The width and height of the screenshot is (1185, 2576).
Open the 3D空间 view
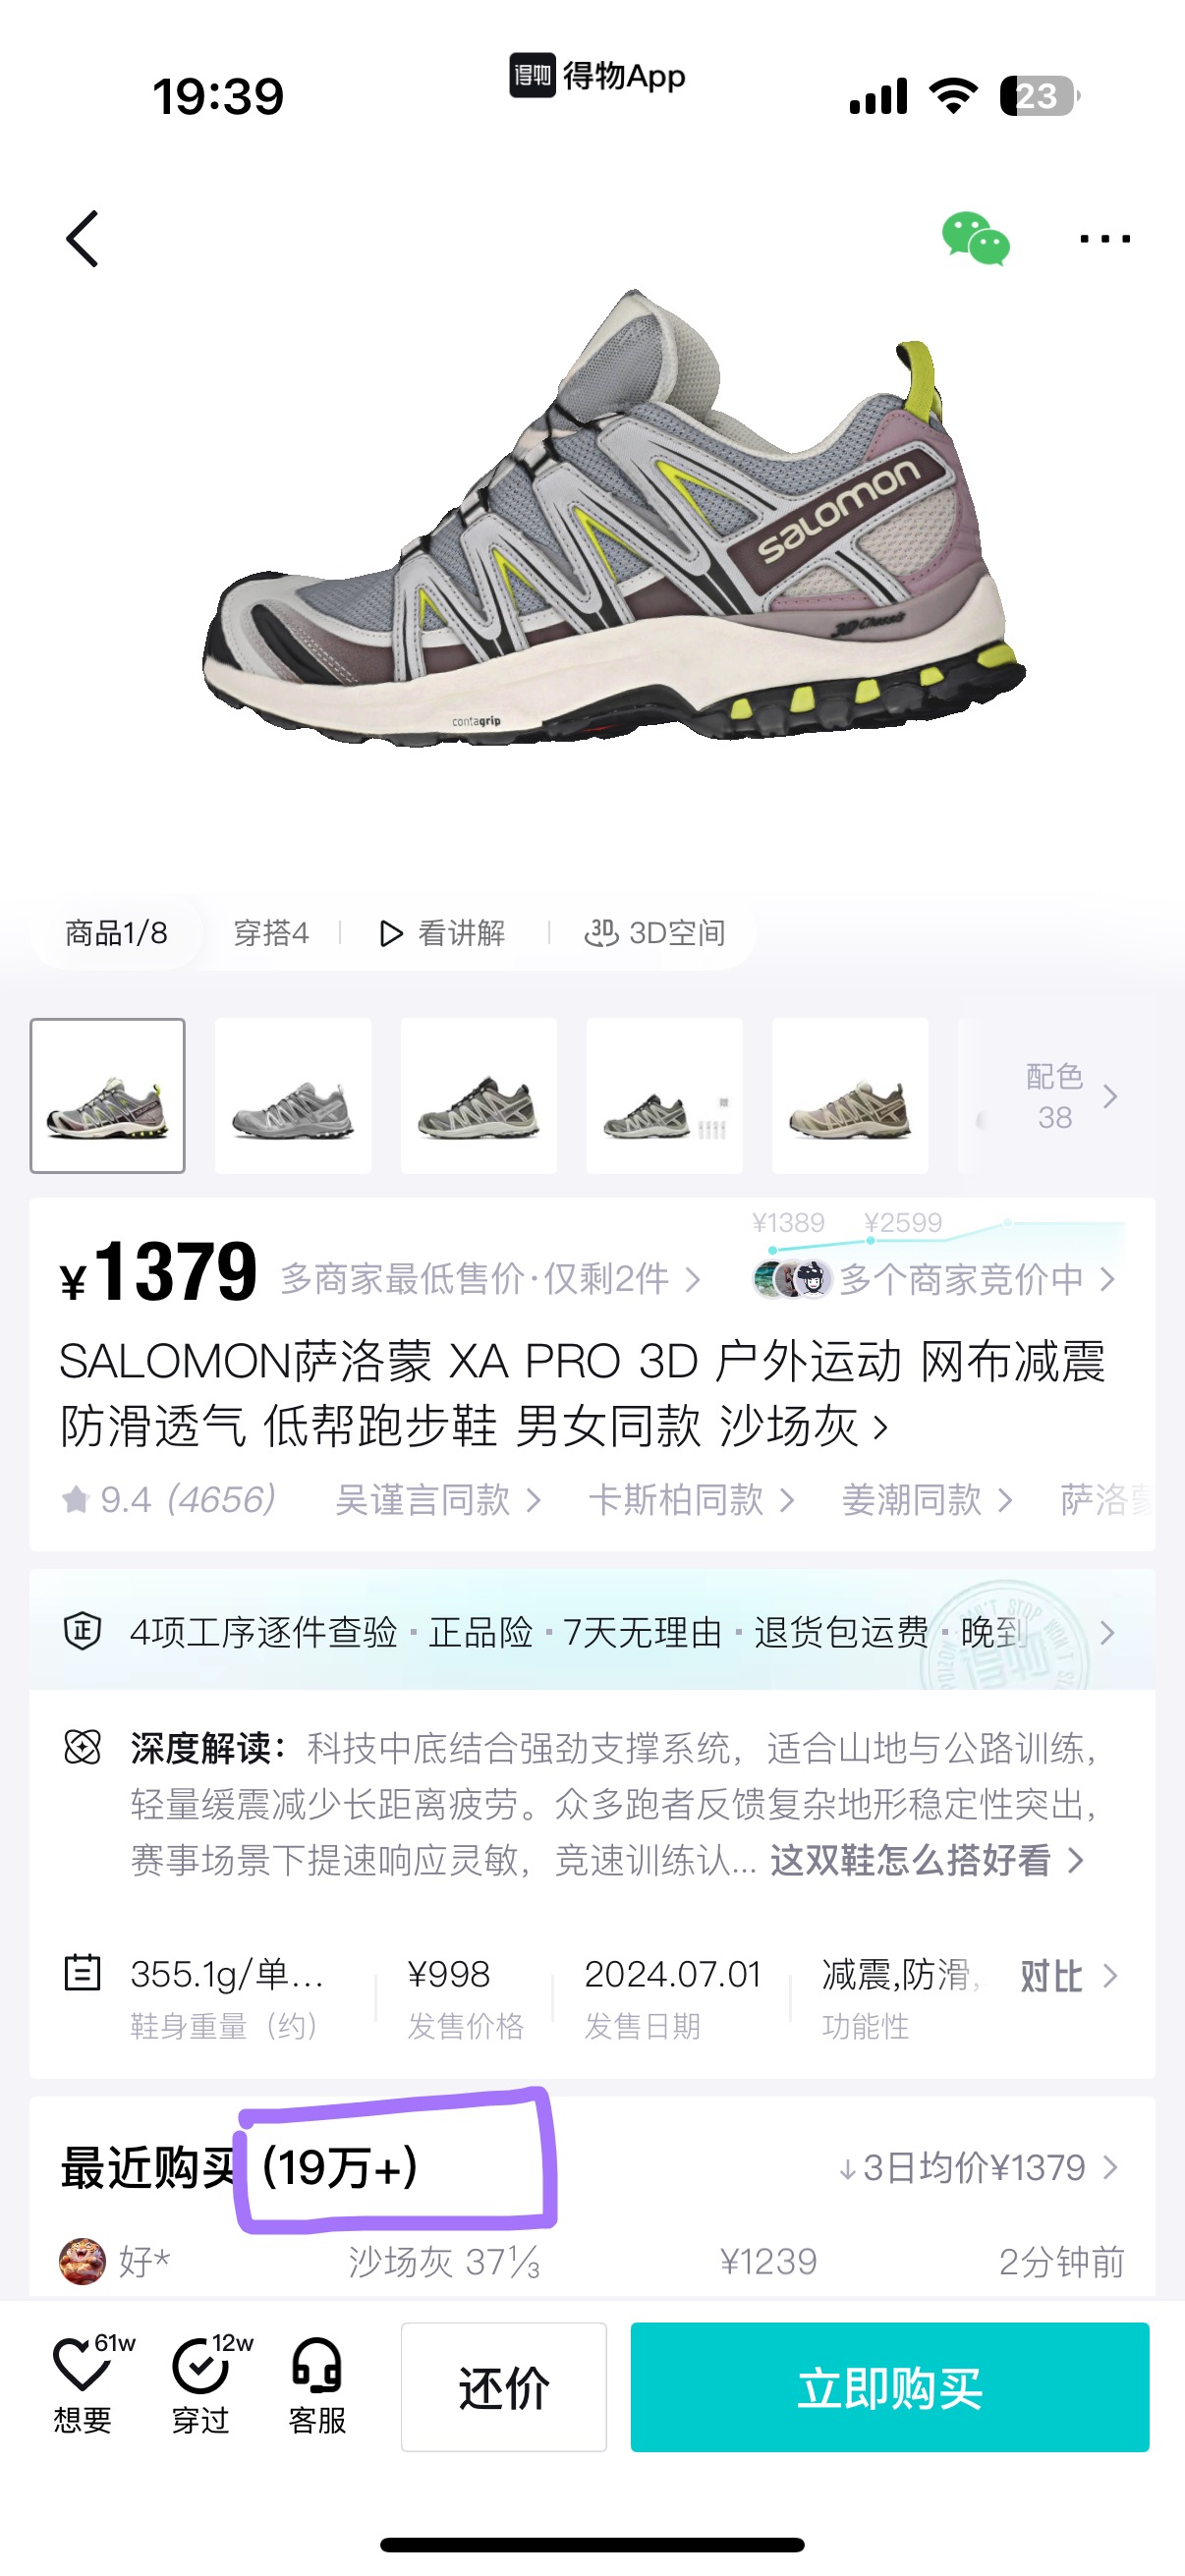pyautogui.click(x=655, y=933)
